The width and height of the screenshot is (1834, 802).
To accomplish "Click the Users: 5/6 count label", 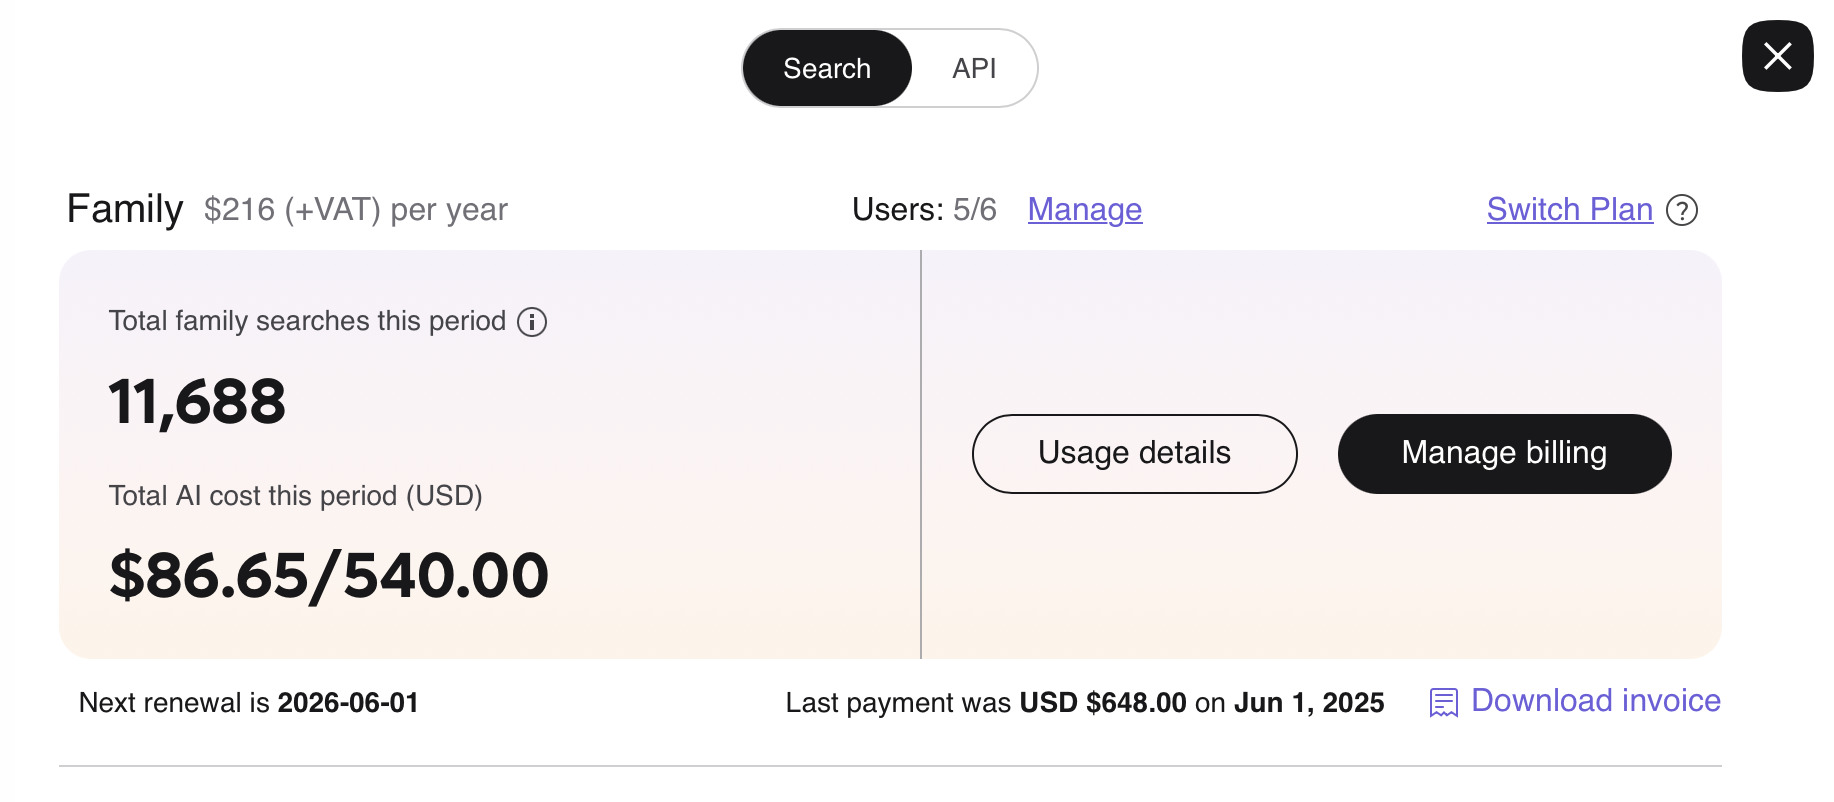I will (x=924, y=210).
